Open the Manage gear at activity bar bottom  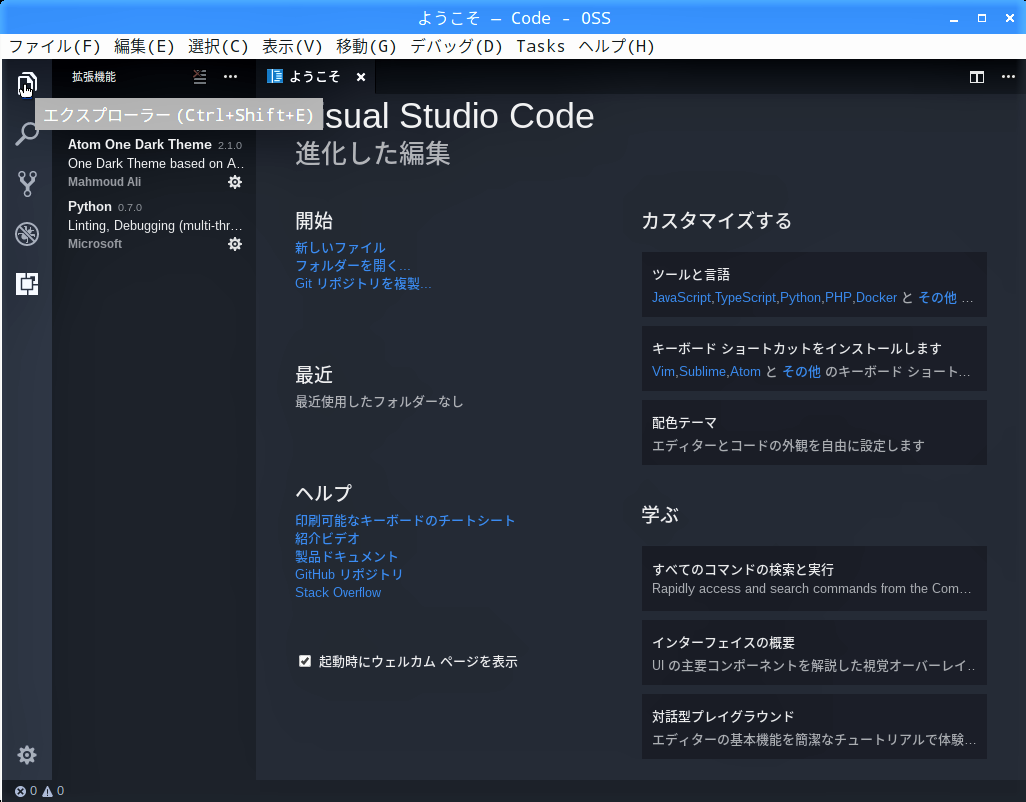pyautogui.click(x=27, y=755)
